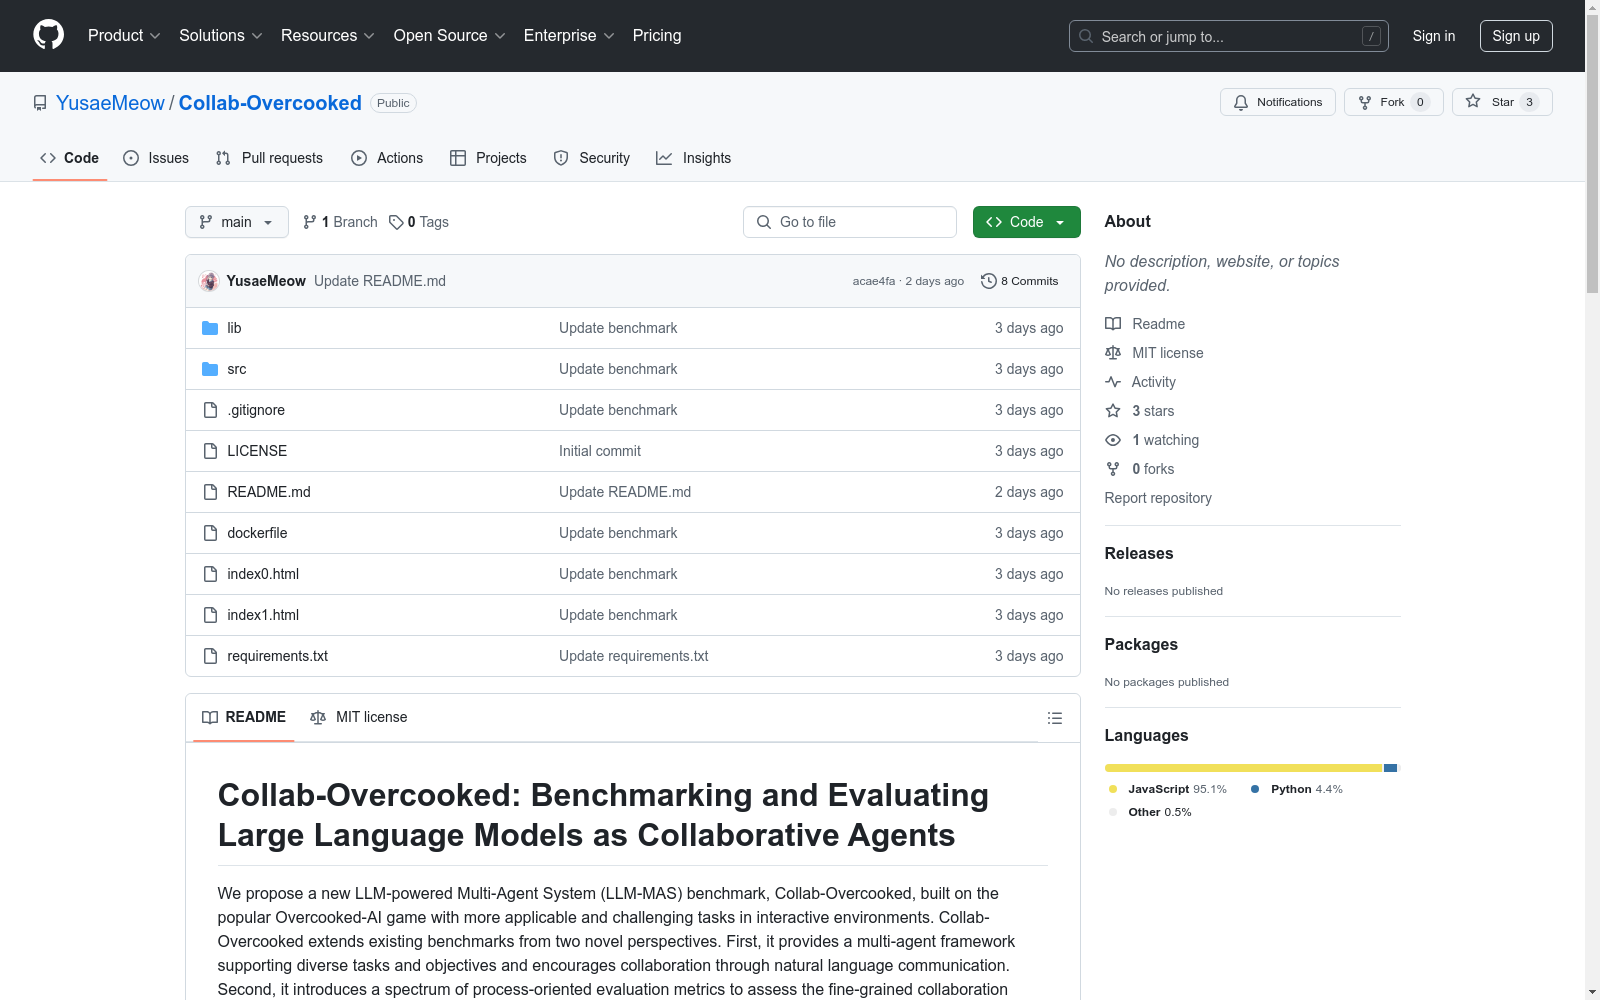Click the star icon beside 3 stars

tap(1113, 411)
